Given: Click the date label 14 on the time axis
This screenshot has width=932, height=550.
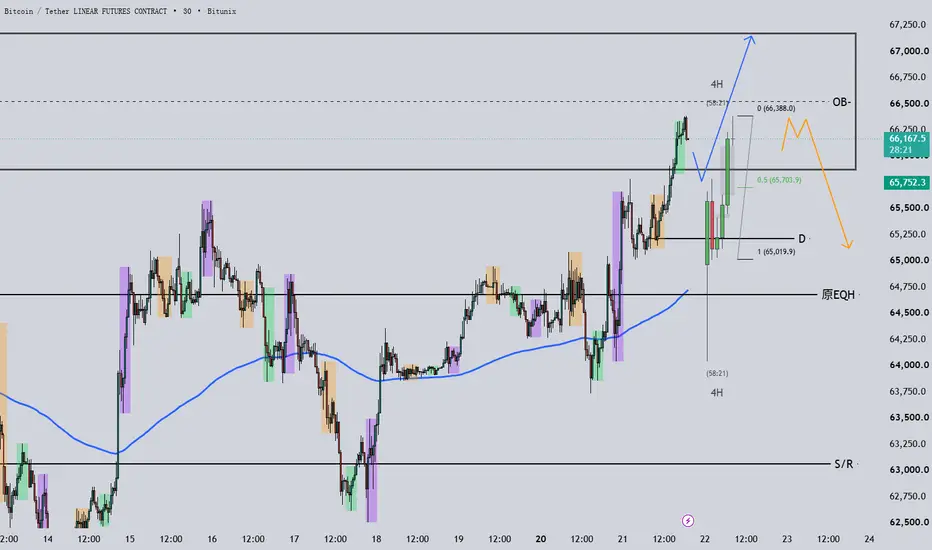Looking at the screenshot, I should [48, 539].
